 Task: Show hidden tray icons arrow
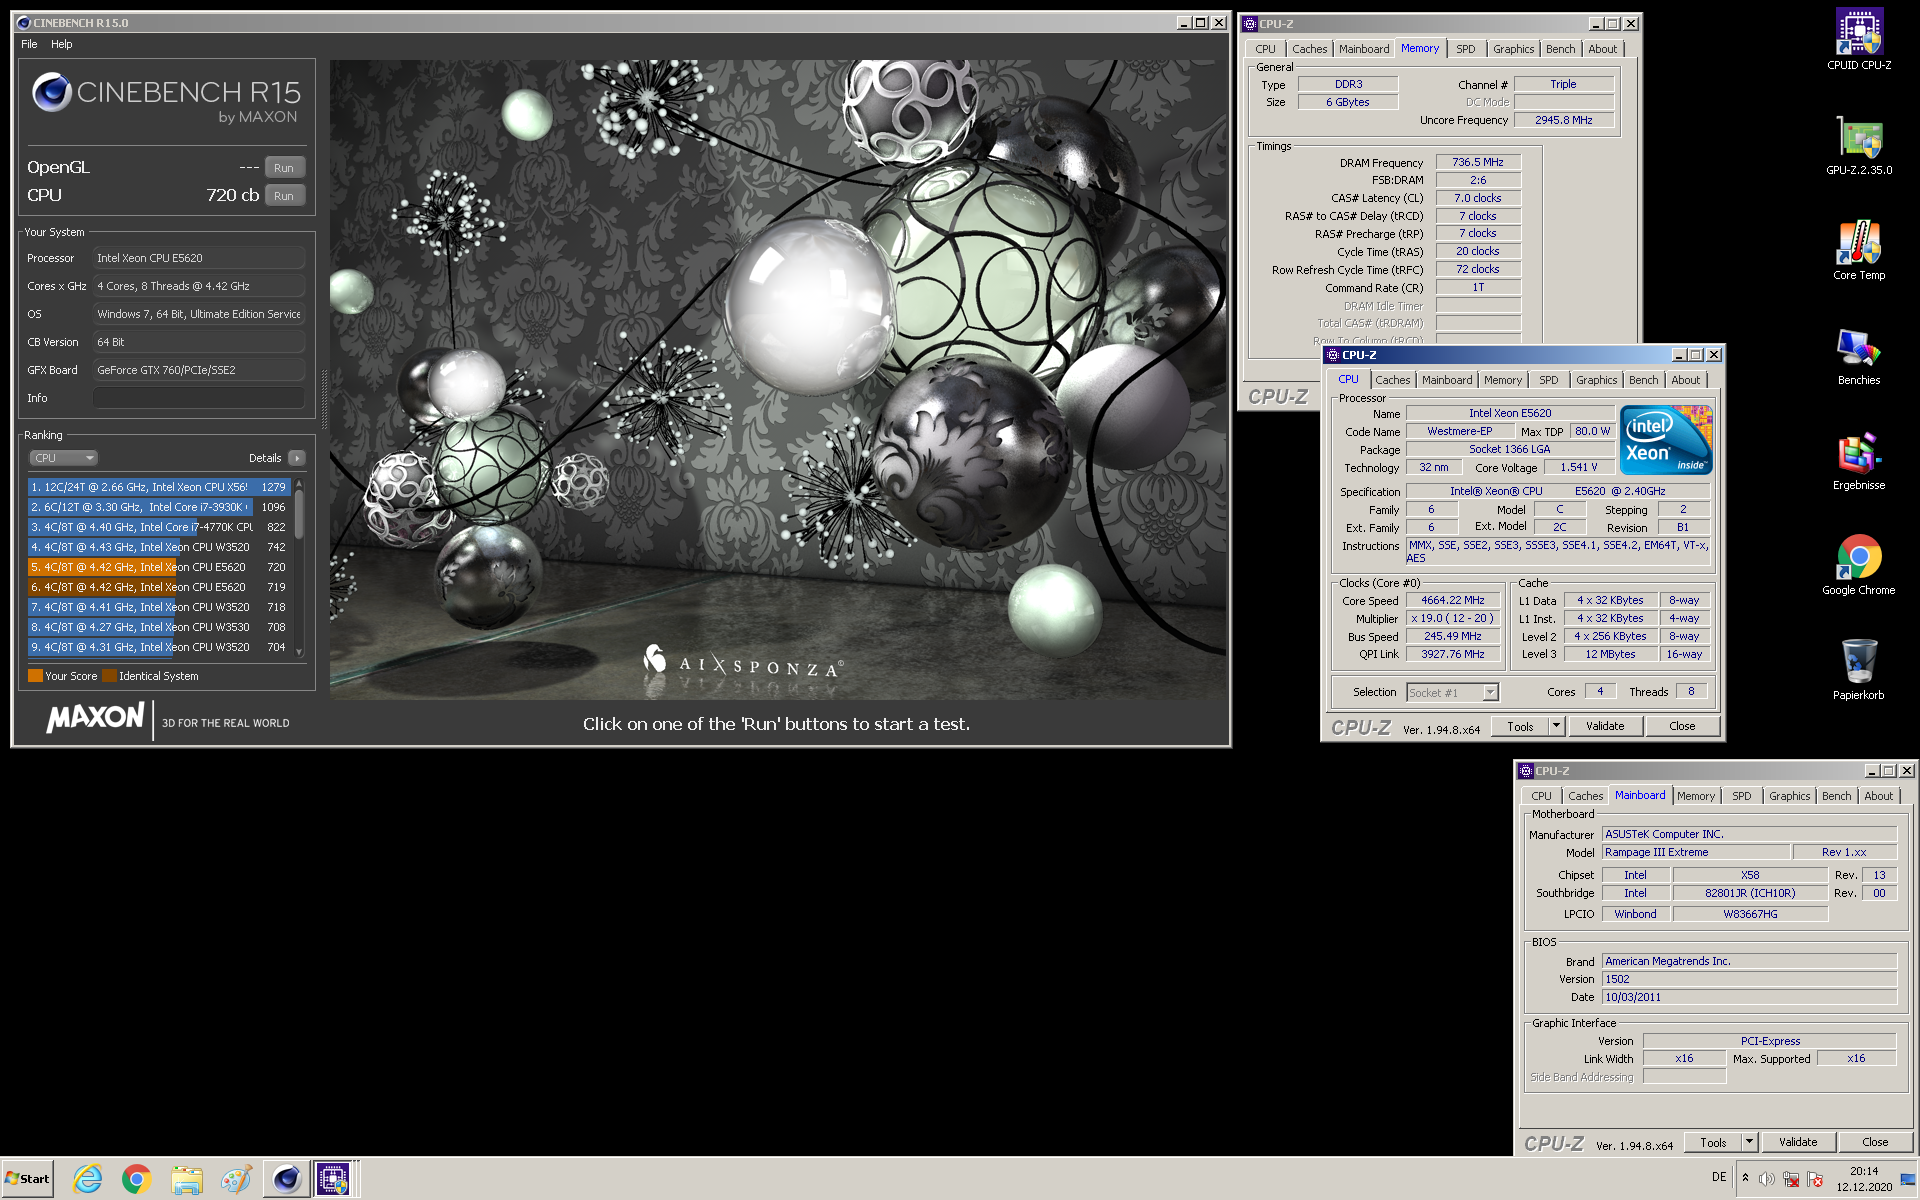coord(1746,1178)
